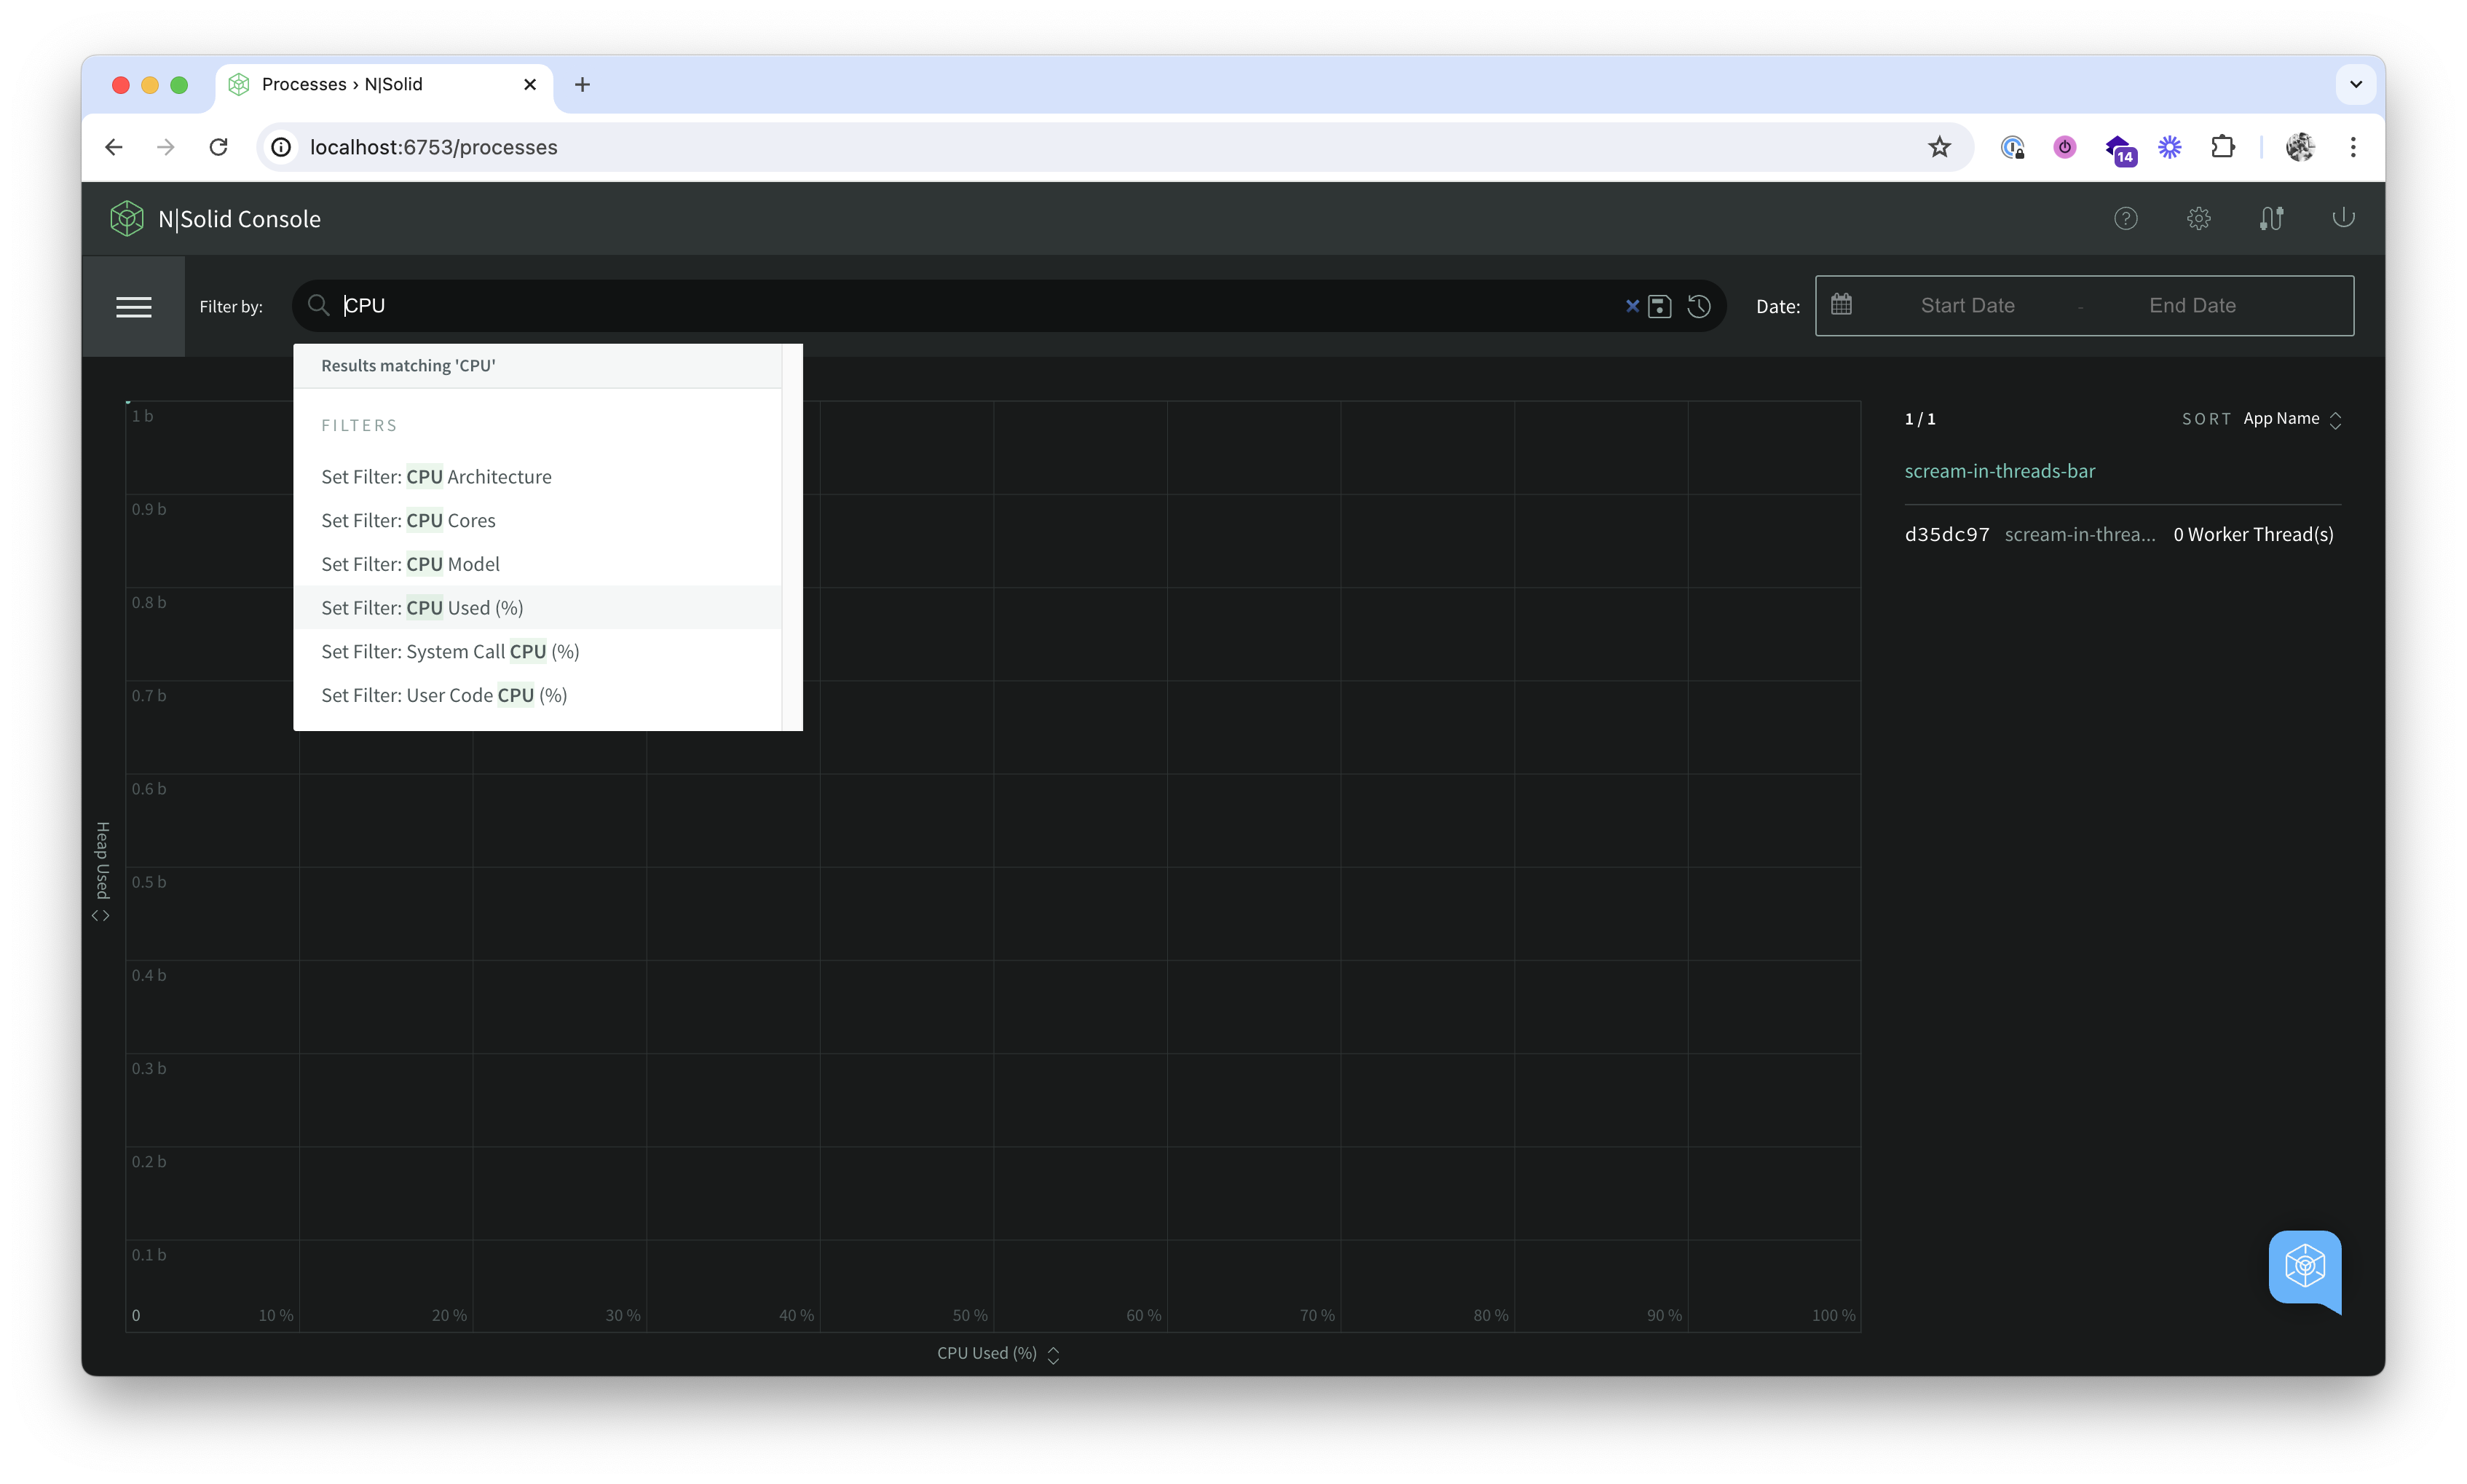
Task: Open the Chrome three-dot menu
Action: point(2353,147)
